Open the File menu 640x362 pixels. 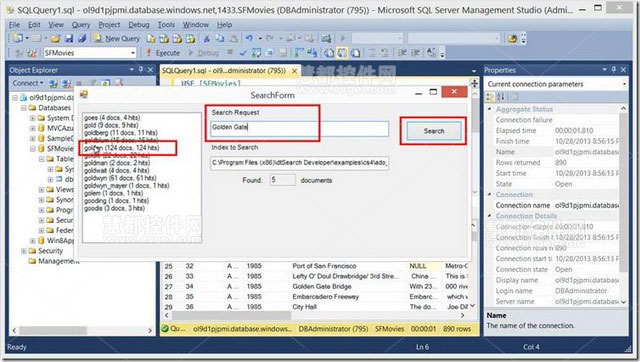14,24
